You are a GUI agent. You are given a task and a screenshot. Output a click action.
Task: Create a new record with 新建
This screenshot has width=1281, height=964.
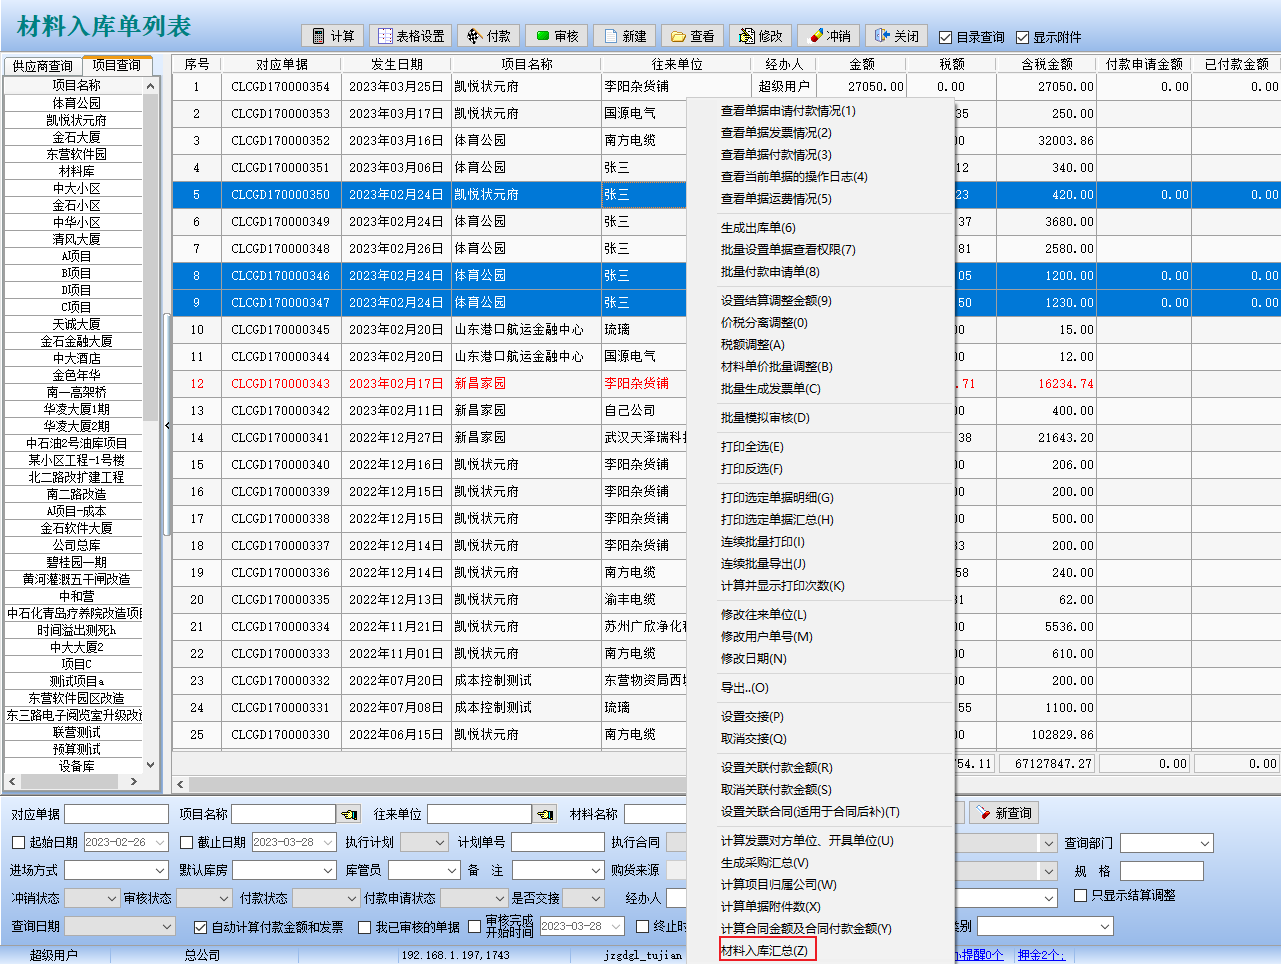click(624, 36)
